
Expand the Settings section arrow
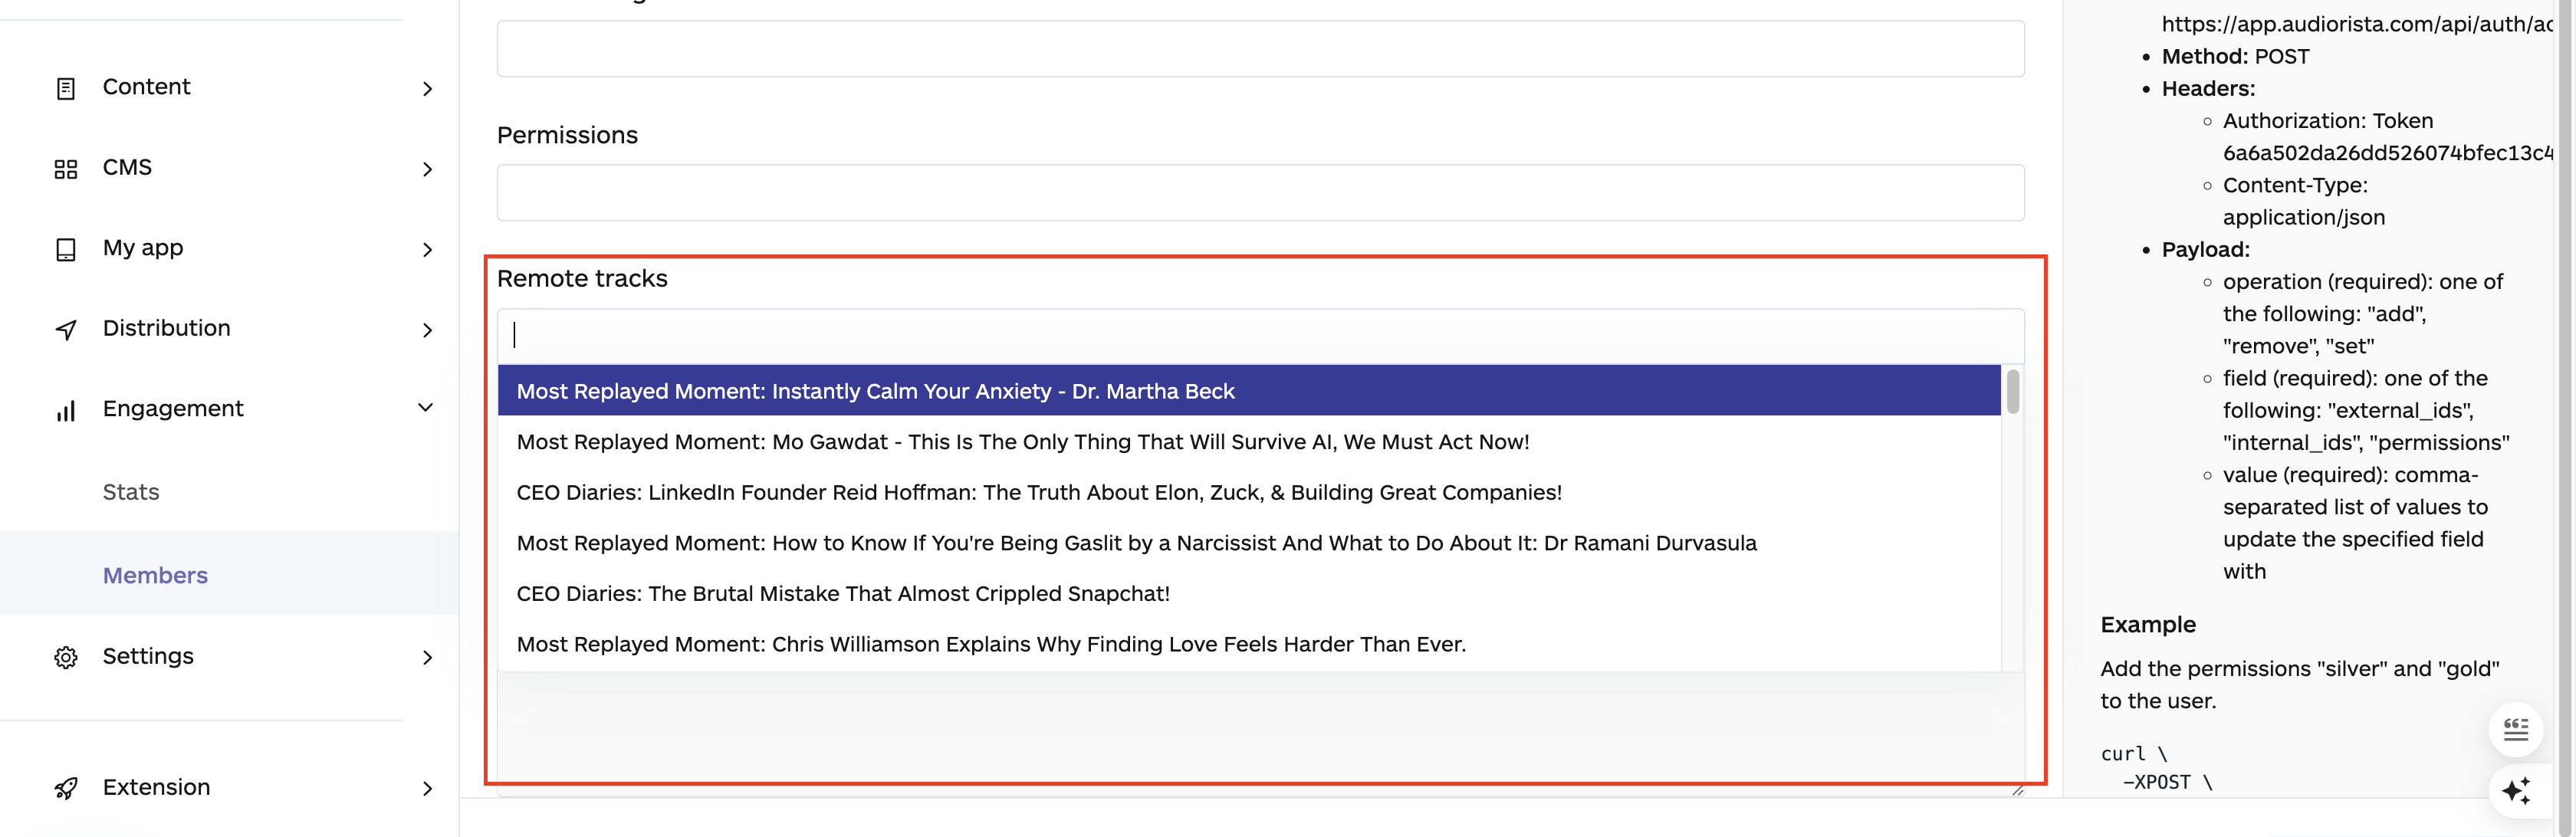coord(428,657)
